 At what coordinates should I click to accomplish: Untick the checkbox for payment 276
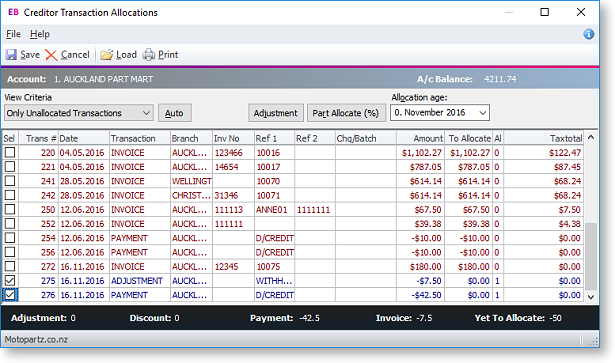click(10, 294)
